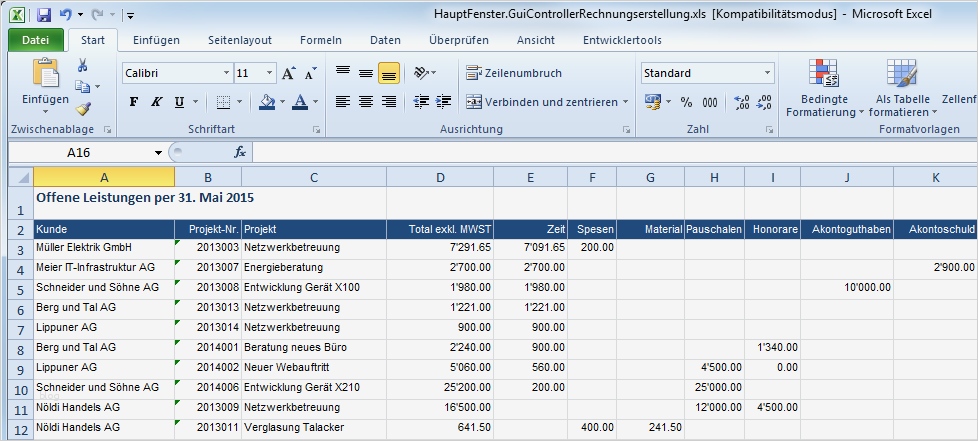
Task: Open the font color palette arrow
Action: pos(316,102)
